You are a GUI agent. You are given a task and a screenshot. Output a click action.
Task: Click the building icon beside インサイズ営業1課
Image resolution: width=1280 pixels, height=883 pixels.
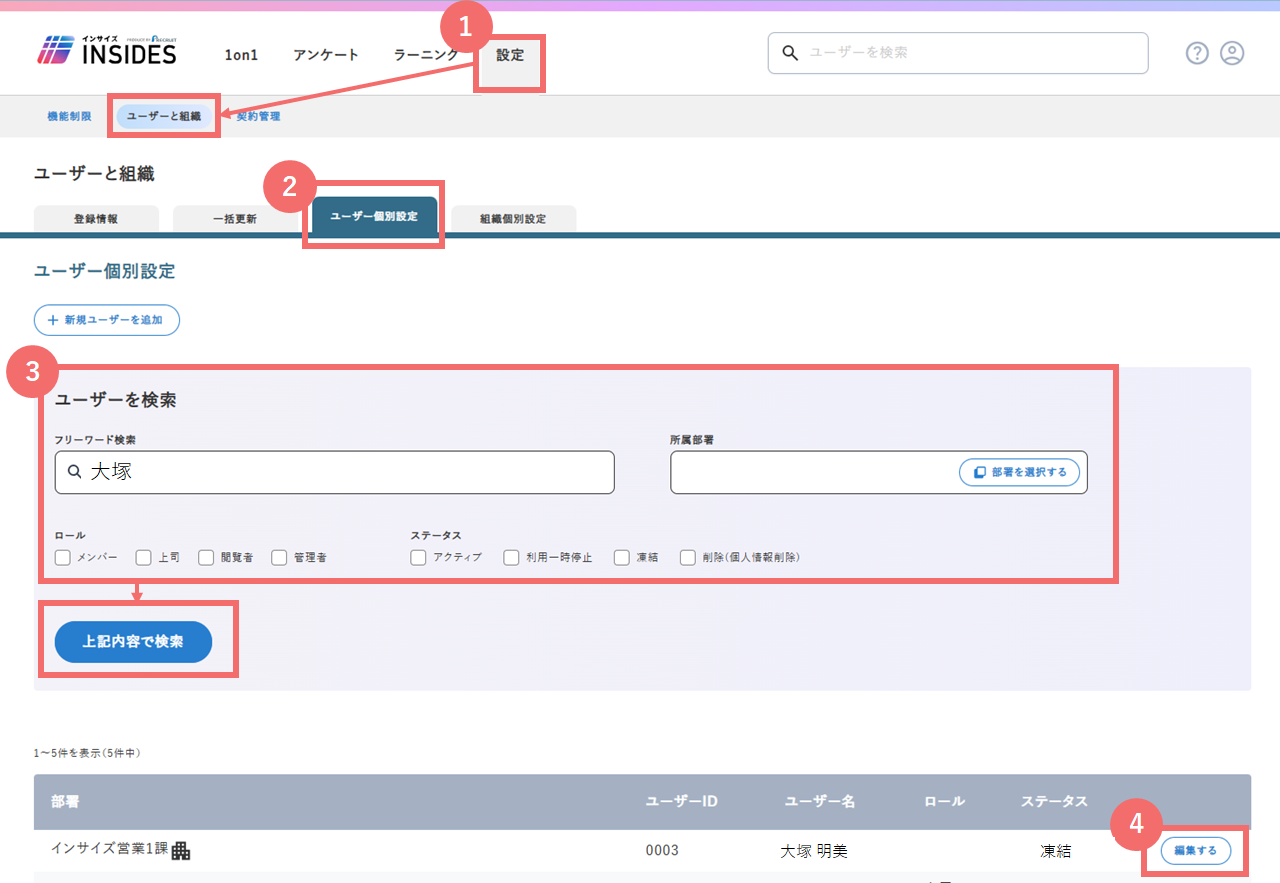tap(181, 851)
